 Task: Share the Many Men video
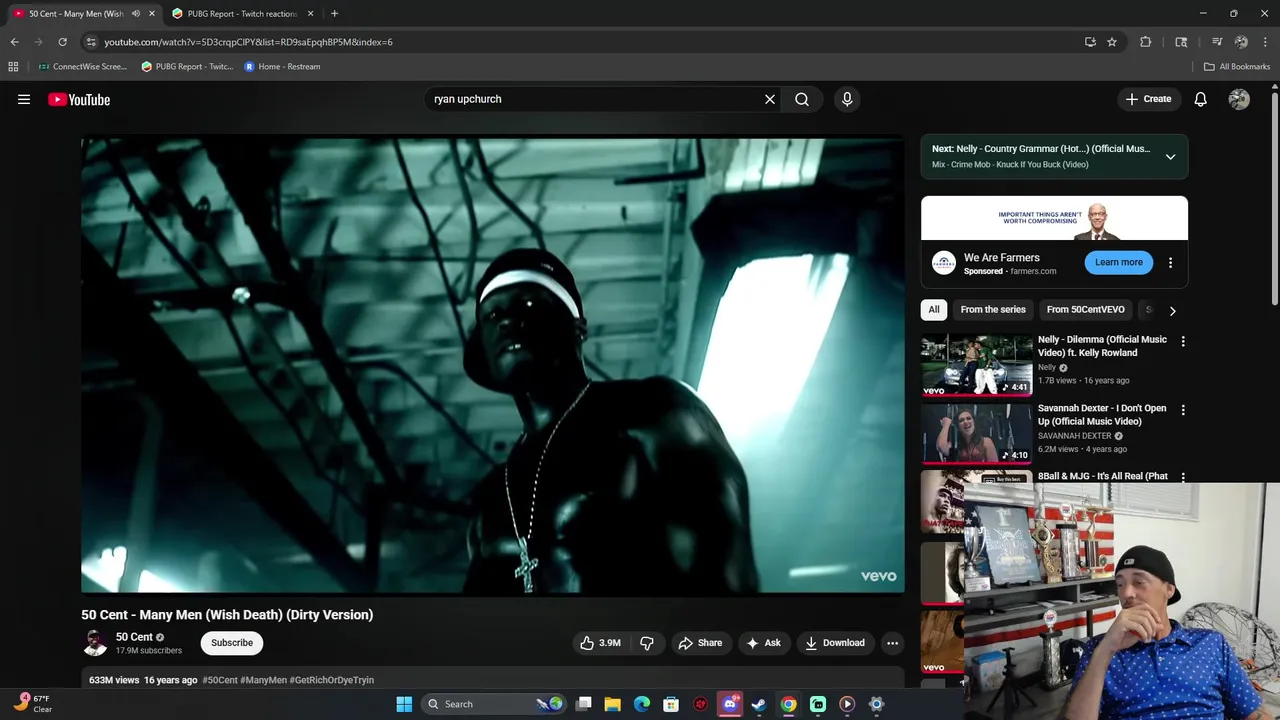(700, 643)
